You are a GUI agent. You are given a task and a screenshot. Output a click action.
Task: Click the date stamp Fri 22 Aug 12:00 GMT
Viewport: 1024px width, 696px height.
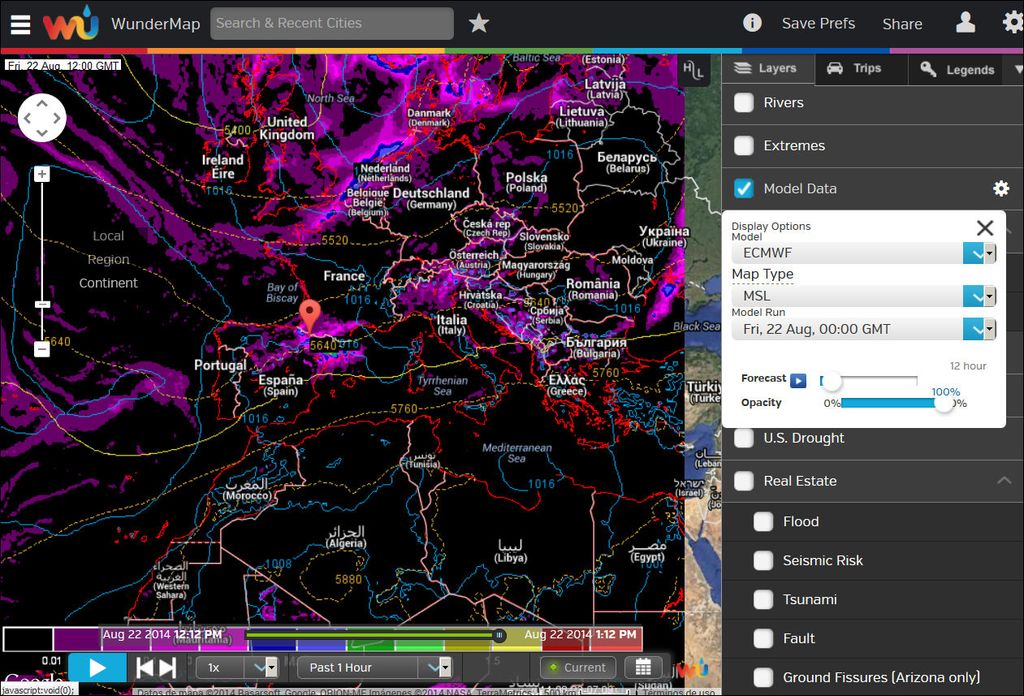pos(63,65)
